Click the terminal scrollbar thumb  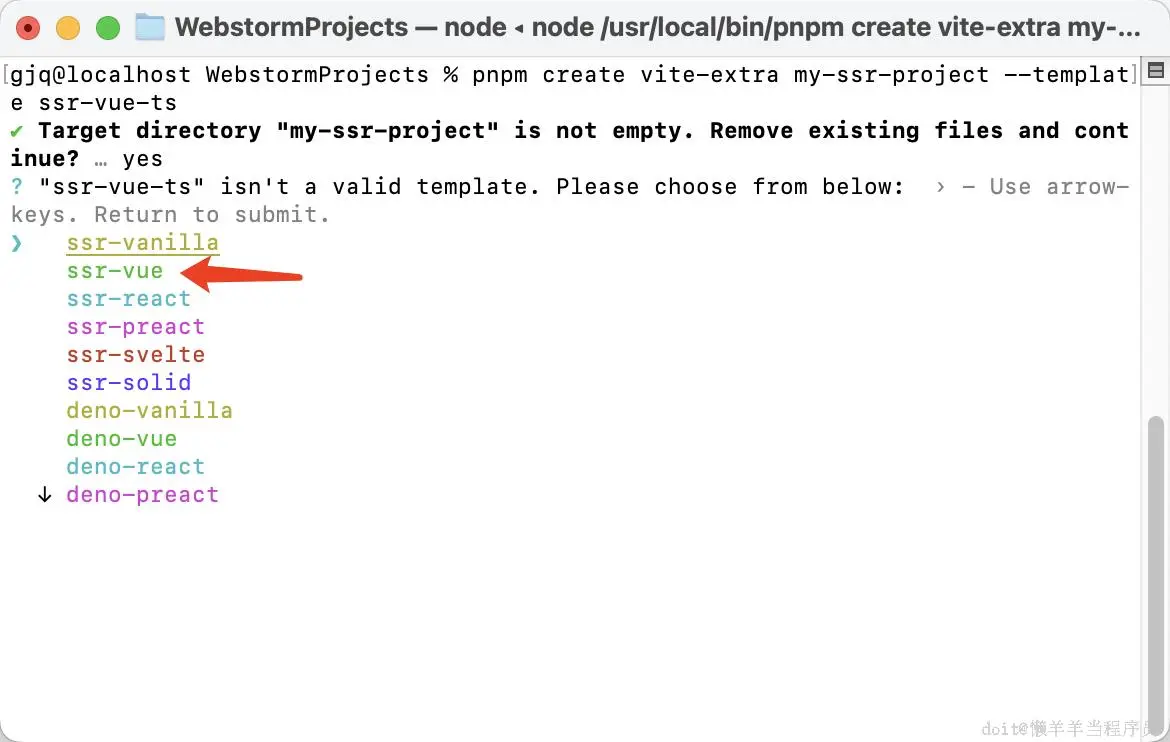[x=1155, y=575]
